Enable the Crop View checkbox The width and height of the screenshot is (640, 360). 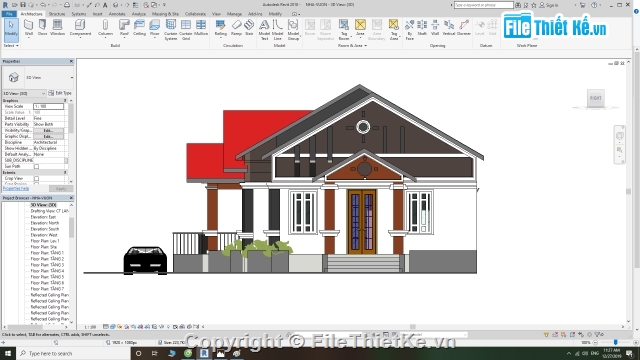(x=36, y=178)
